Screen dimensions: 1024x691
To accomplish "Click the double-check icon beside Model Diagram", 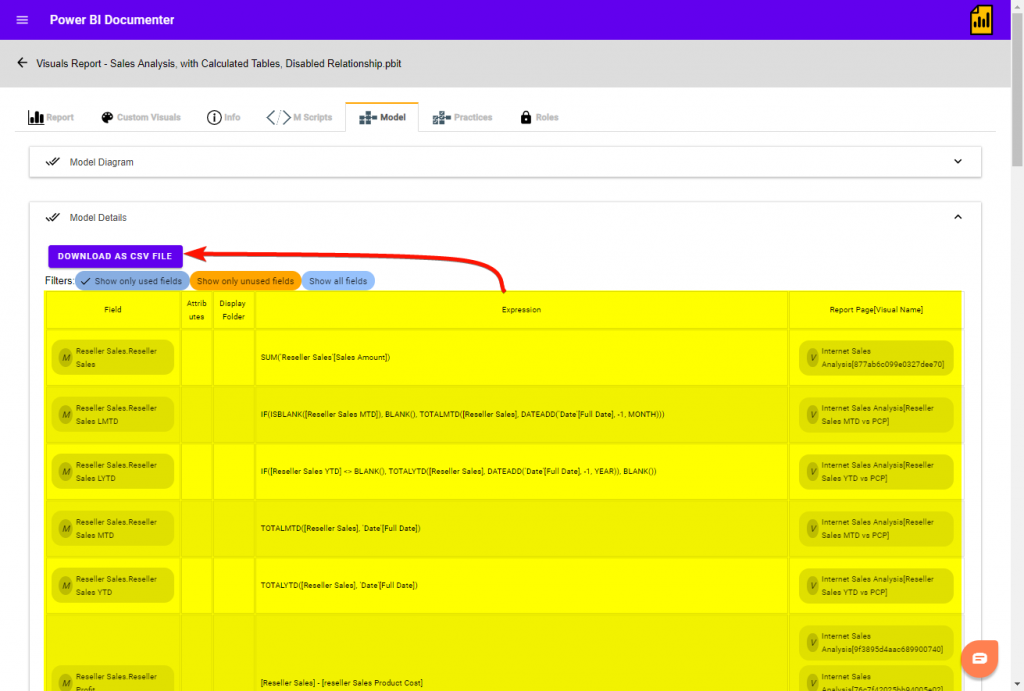I will click(53, 162).
